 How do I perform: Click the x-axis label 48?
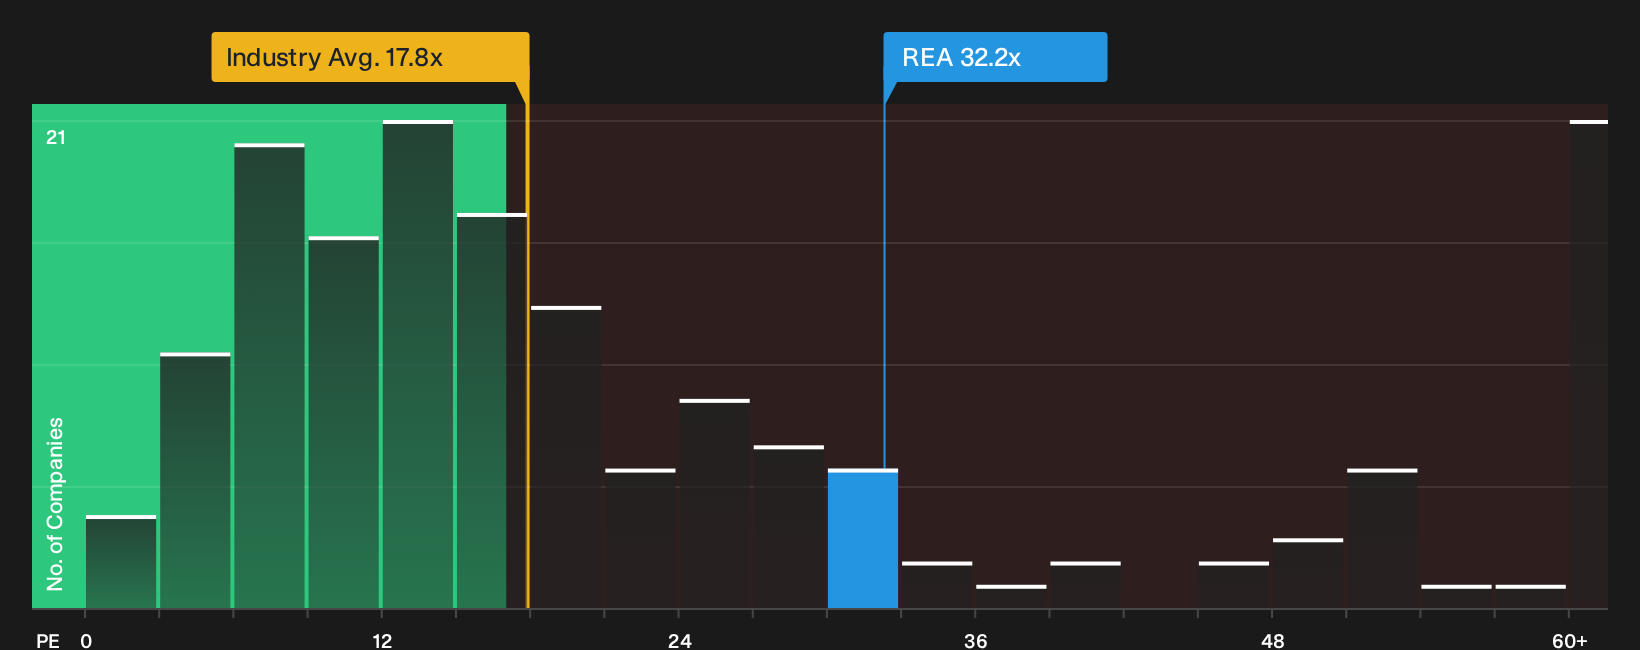tap(1273, 640)
